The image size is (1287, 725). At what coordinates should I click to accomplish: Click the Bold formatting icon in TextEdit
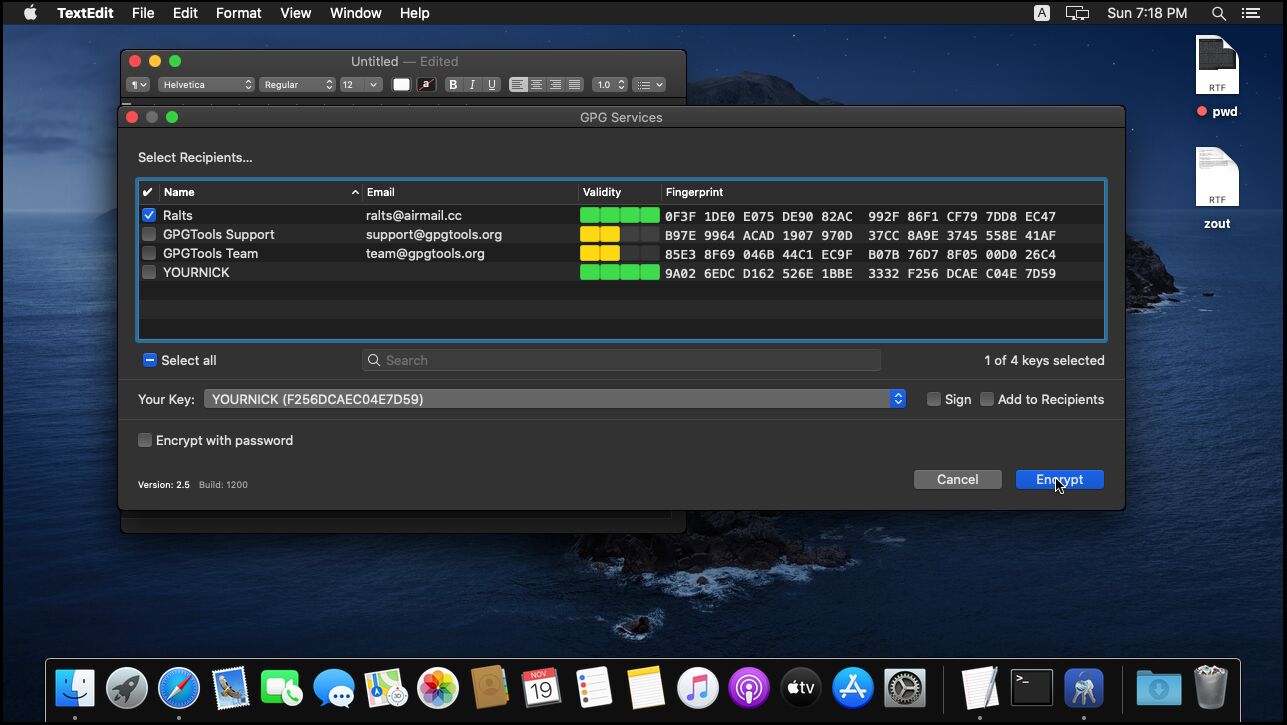pos(453,85)
